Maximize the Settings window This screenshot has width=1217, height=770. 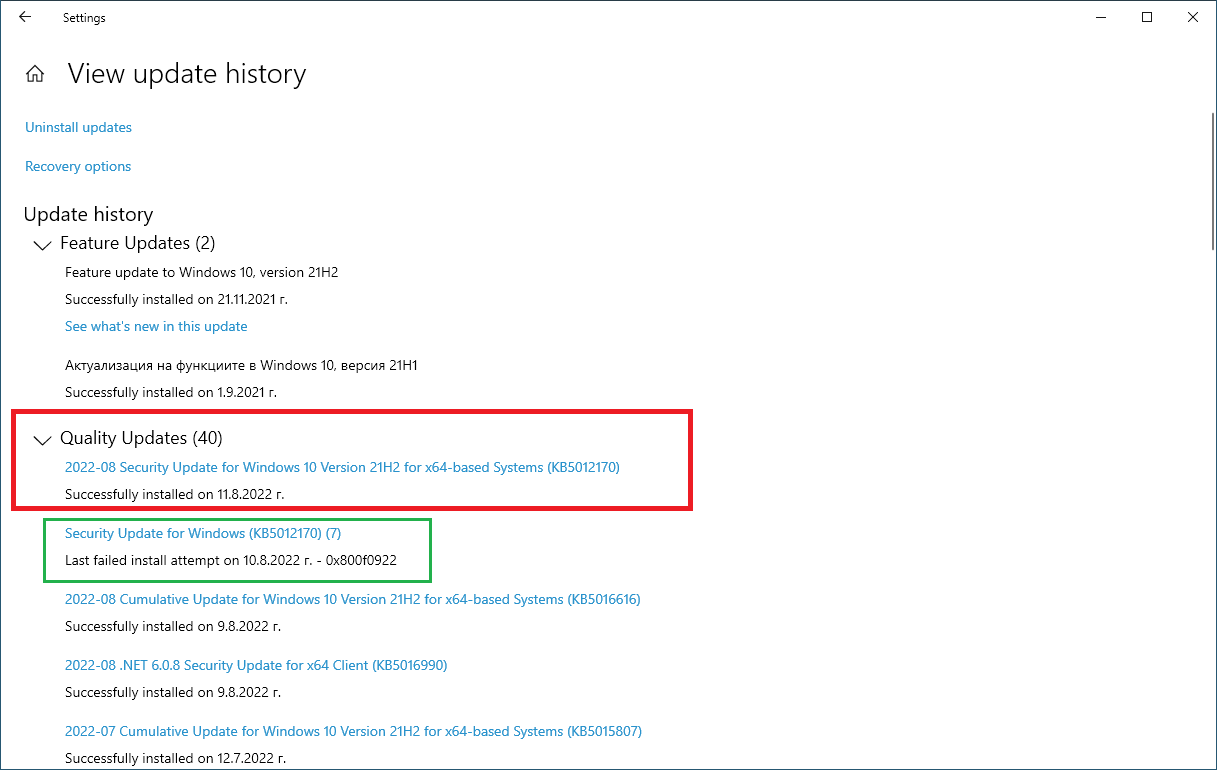(1147, 17)
